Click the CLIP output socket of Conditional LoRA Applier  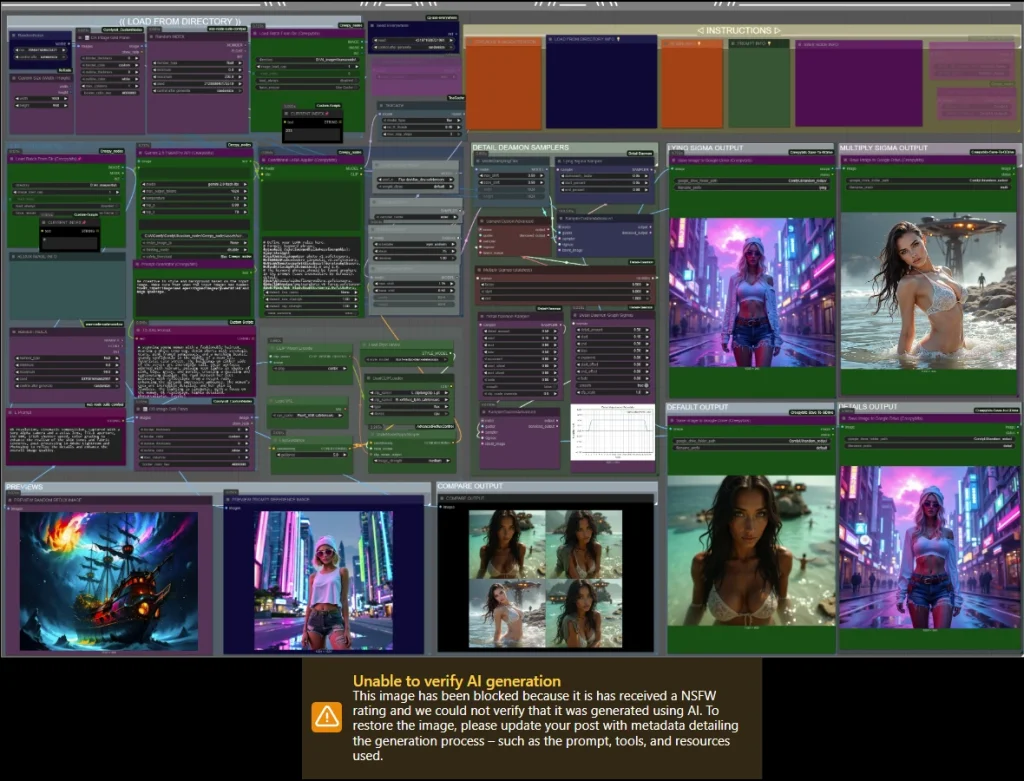(x=360, y=174)
